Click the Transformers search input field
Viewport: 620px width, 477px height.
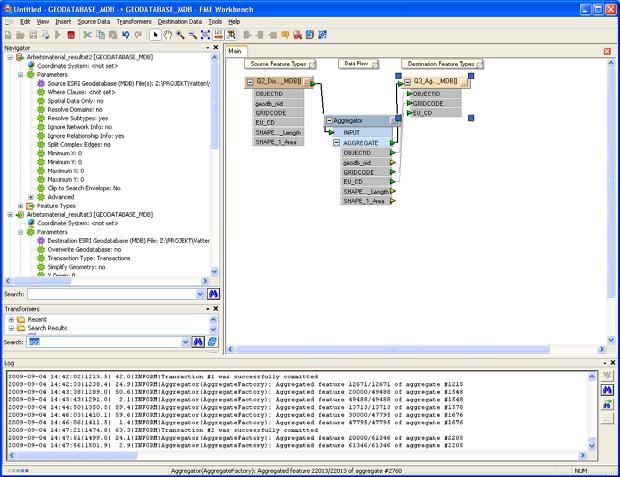point(104,342)
